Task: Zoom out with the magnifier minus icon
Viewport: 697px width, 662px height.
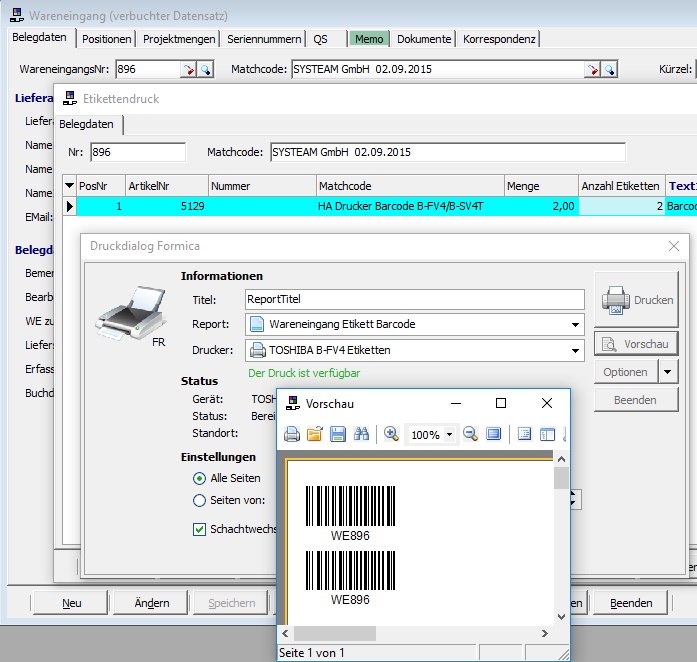Action: (470, 434)
